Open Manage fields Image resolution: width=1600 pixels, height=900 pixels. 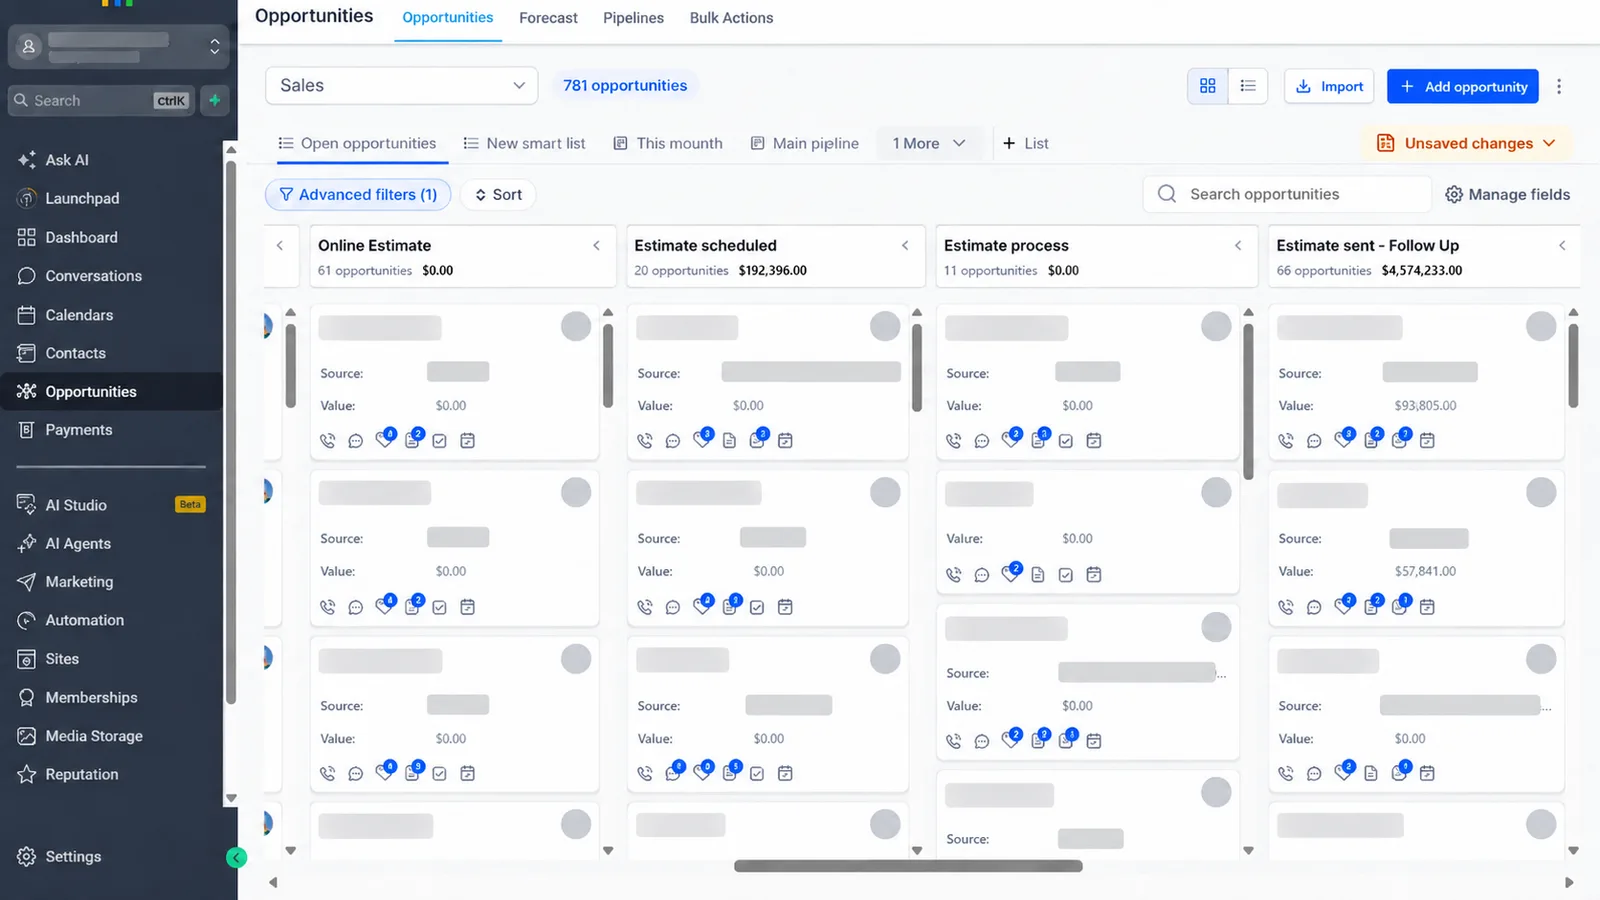click(x=1508, y=195)
